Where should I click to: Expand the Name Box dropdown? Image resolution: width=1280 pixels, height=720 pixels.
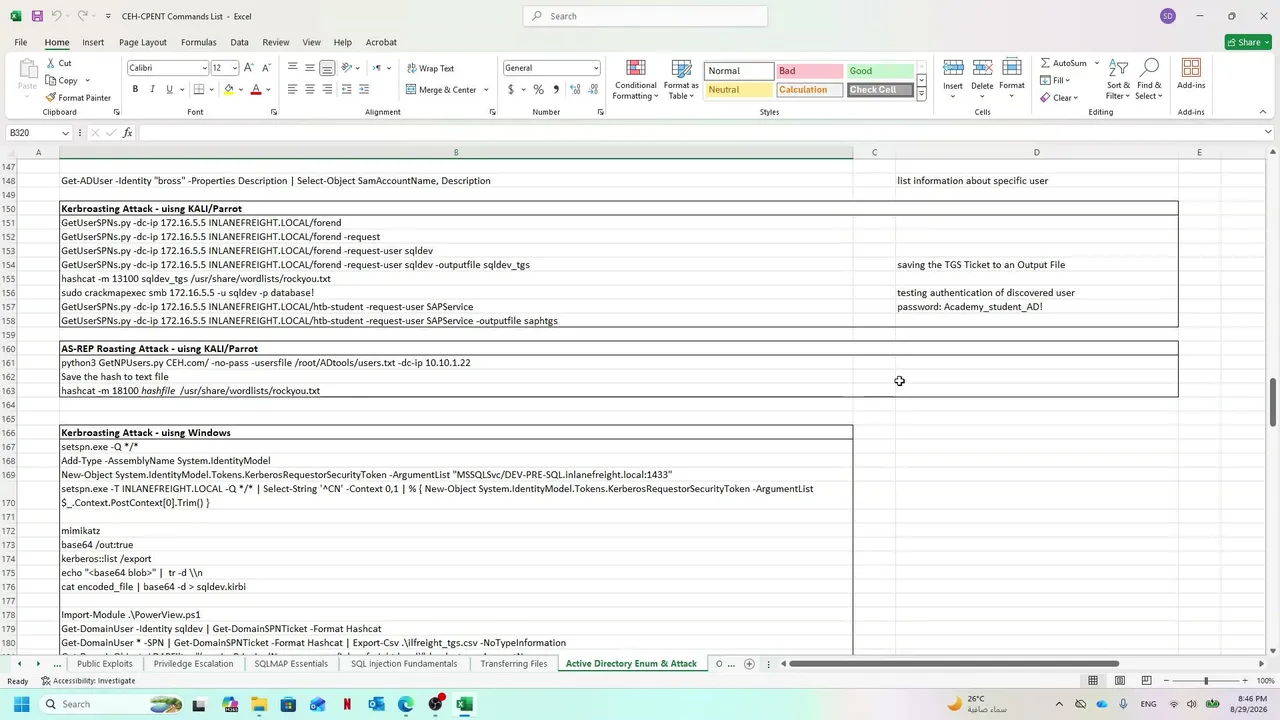65,133
